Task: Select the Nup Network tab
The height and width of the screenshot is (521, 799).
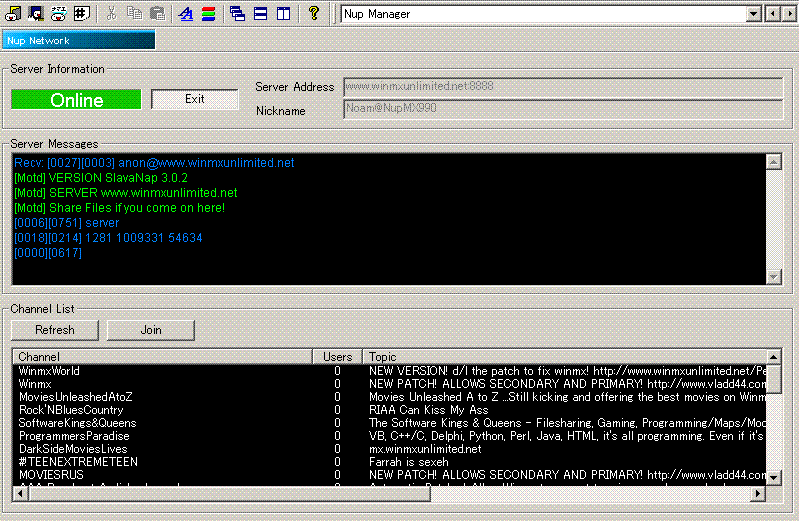Action: [x=78, y=40]
